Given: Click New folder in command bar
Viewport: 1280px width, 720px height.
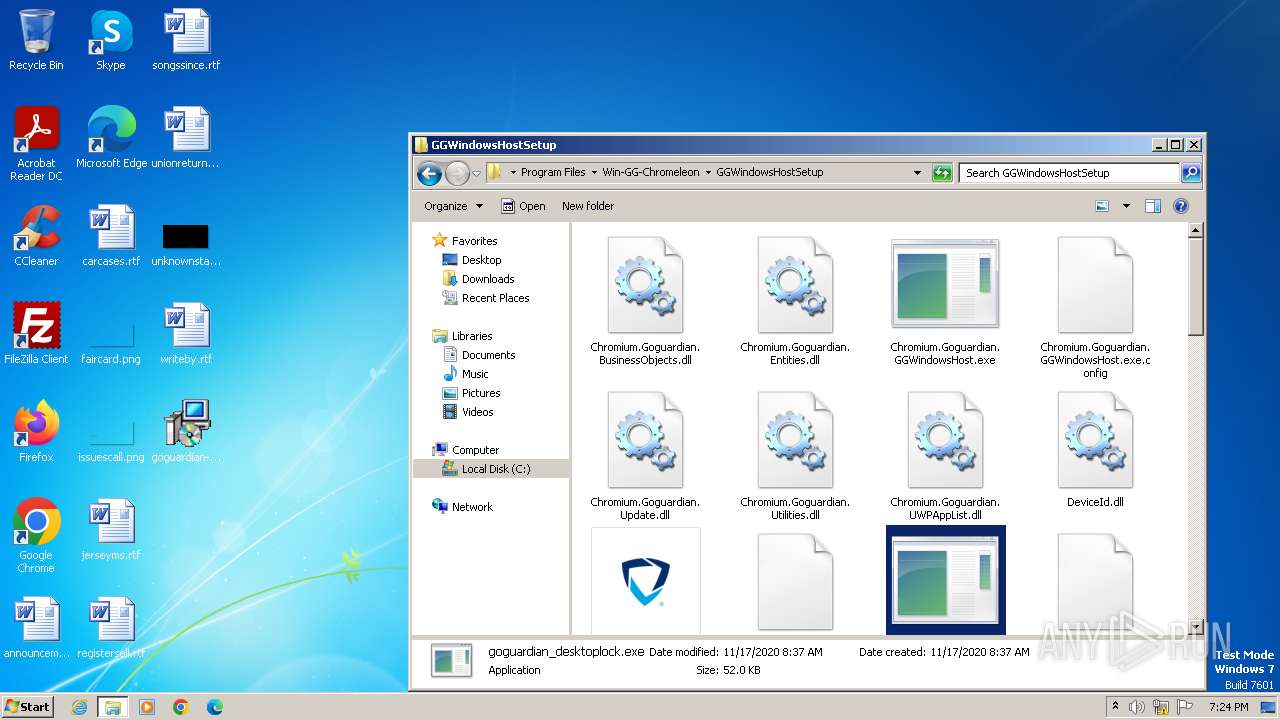Looking at the screenshot, I should pyautogui.click(x=588, y=206).
